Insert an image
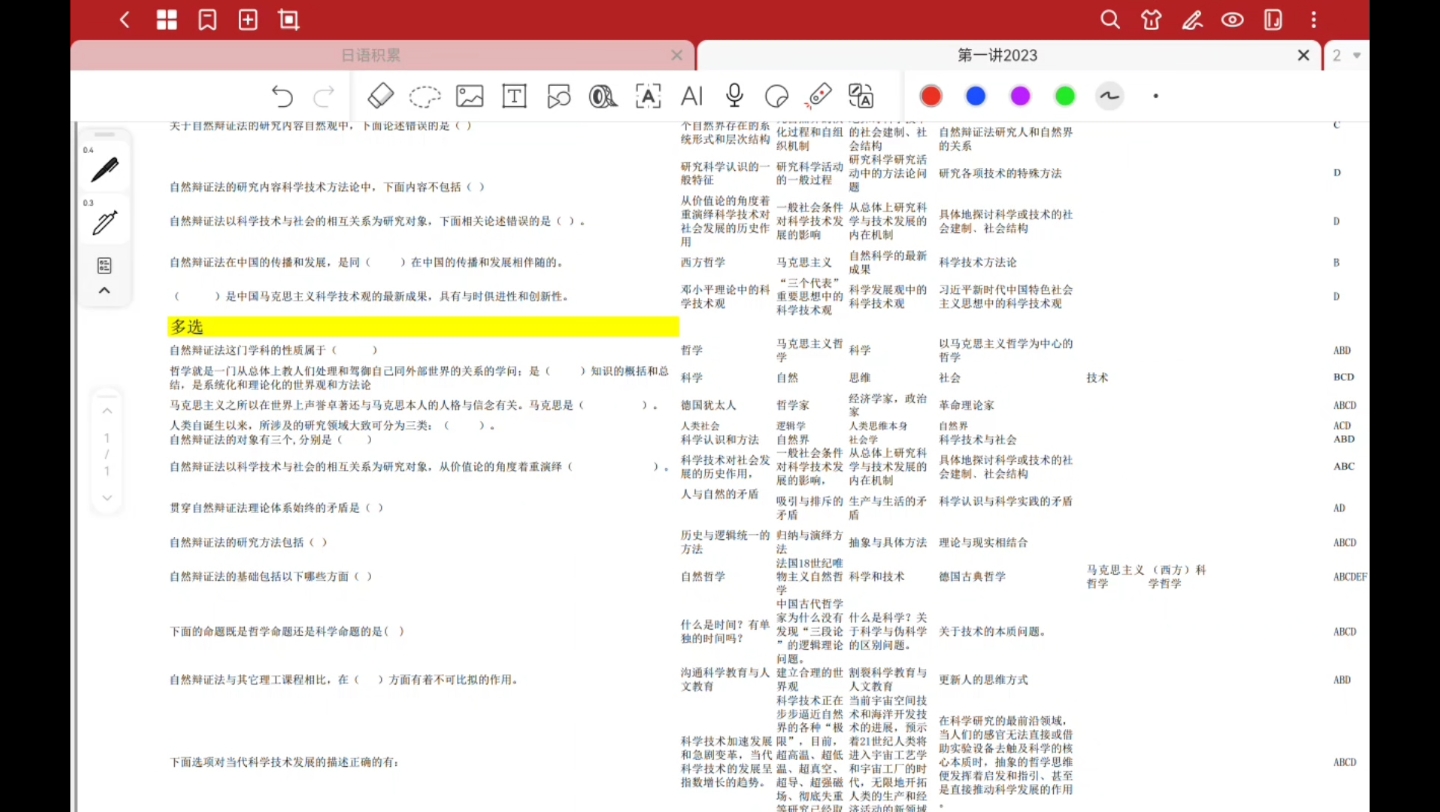The image size is (1440, 812). [x=470, y=96]
